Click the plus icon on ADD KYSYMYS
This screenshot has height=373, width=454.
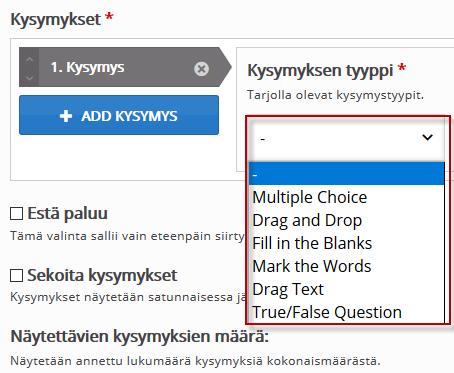(66, 116)
